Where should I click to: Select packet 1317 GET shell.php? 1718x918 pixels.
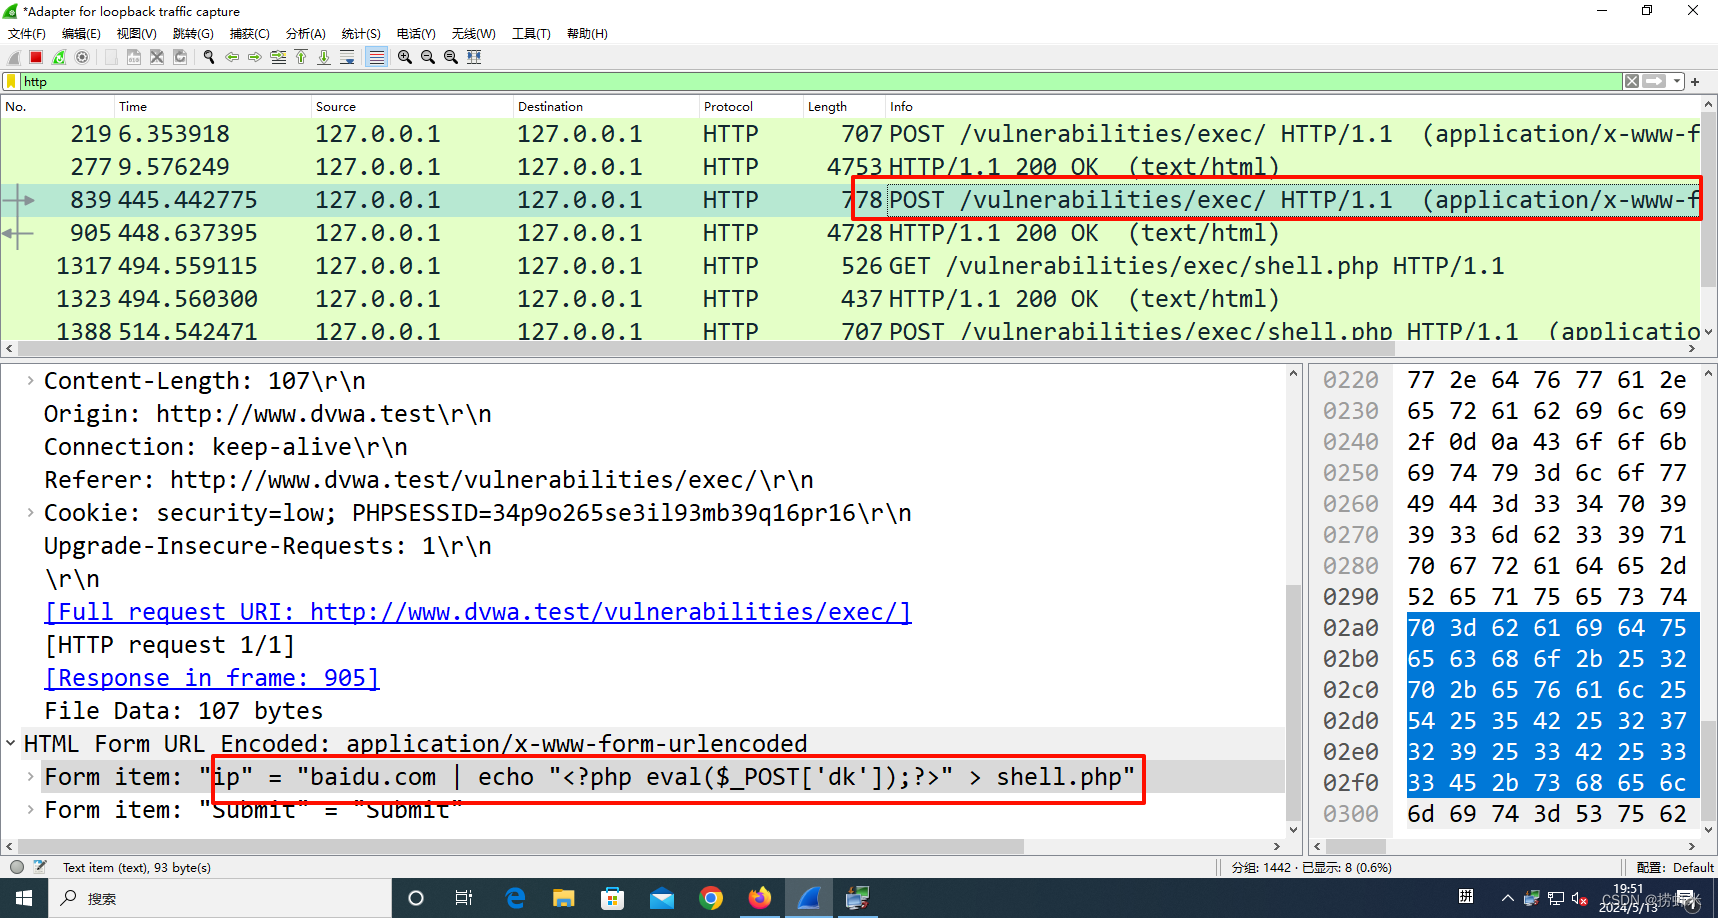[x=850, y=266]
